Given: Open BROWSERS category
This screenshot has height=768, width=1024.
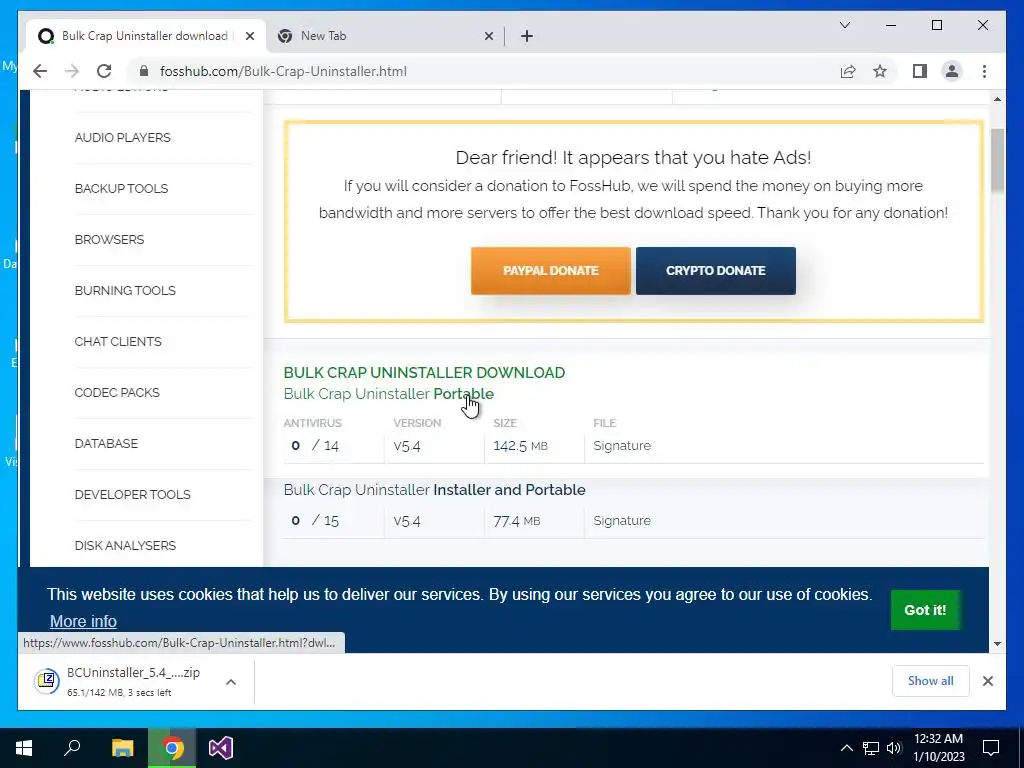Looking at the screenshot, I should click(x=109, y=240).
